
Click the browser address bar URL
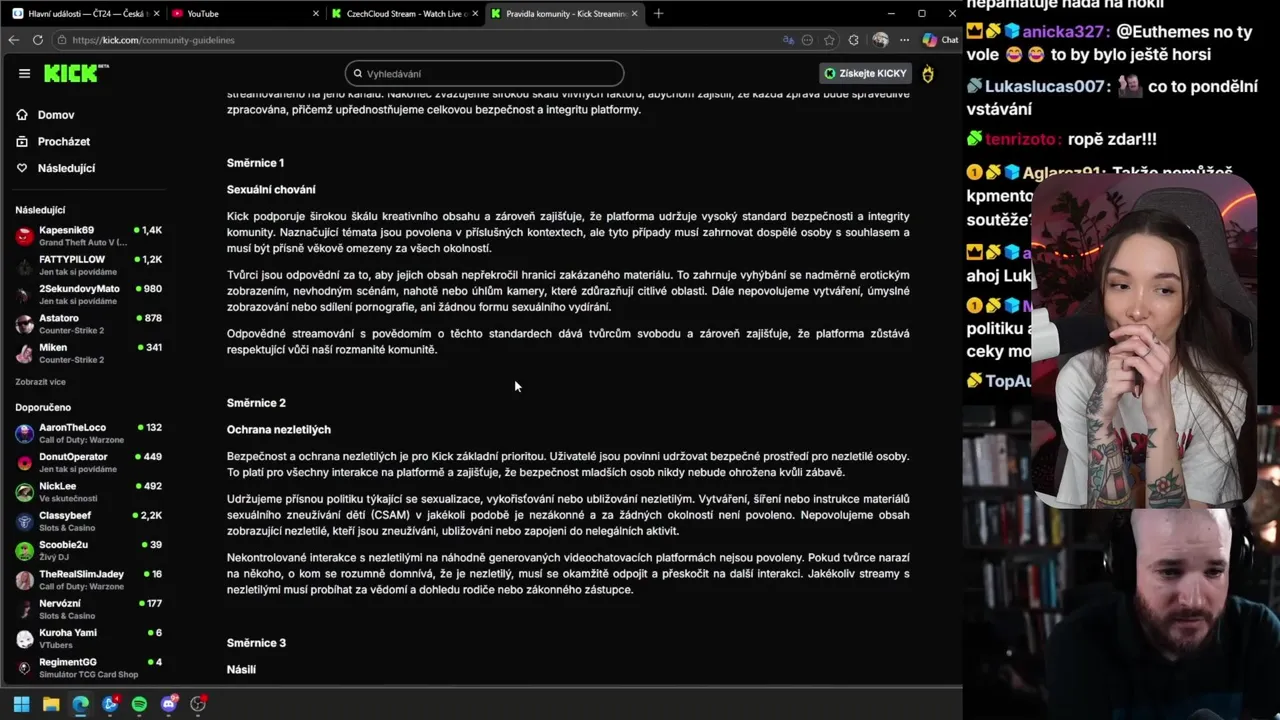click(153, 40)
